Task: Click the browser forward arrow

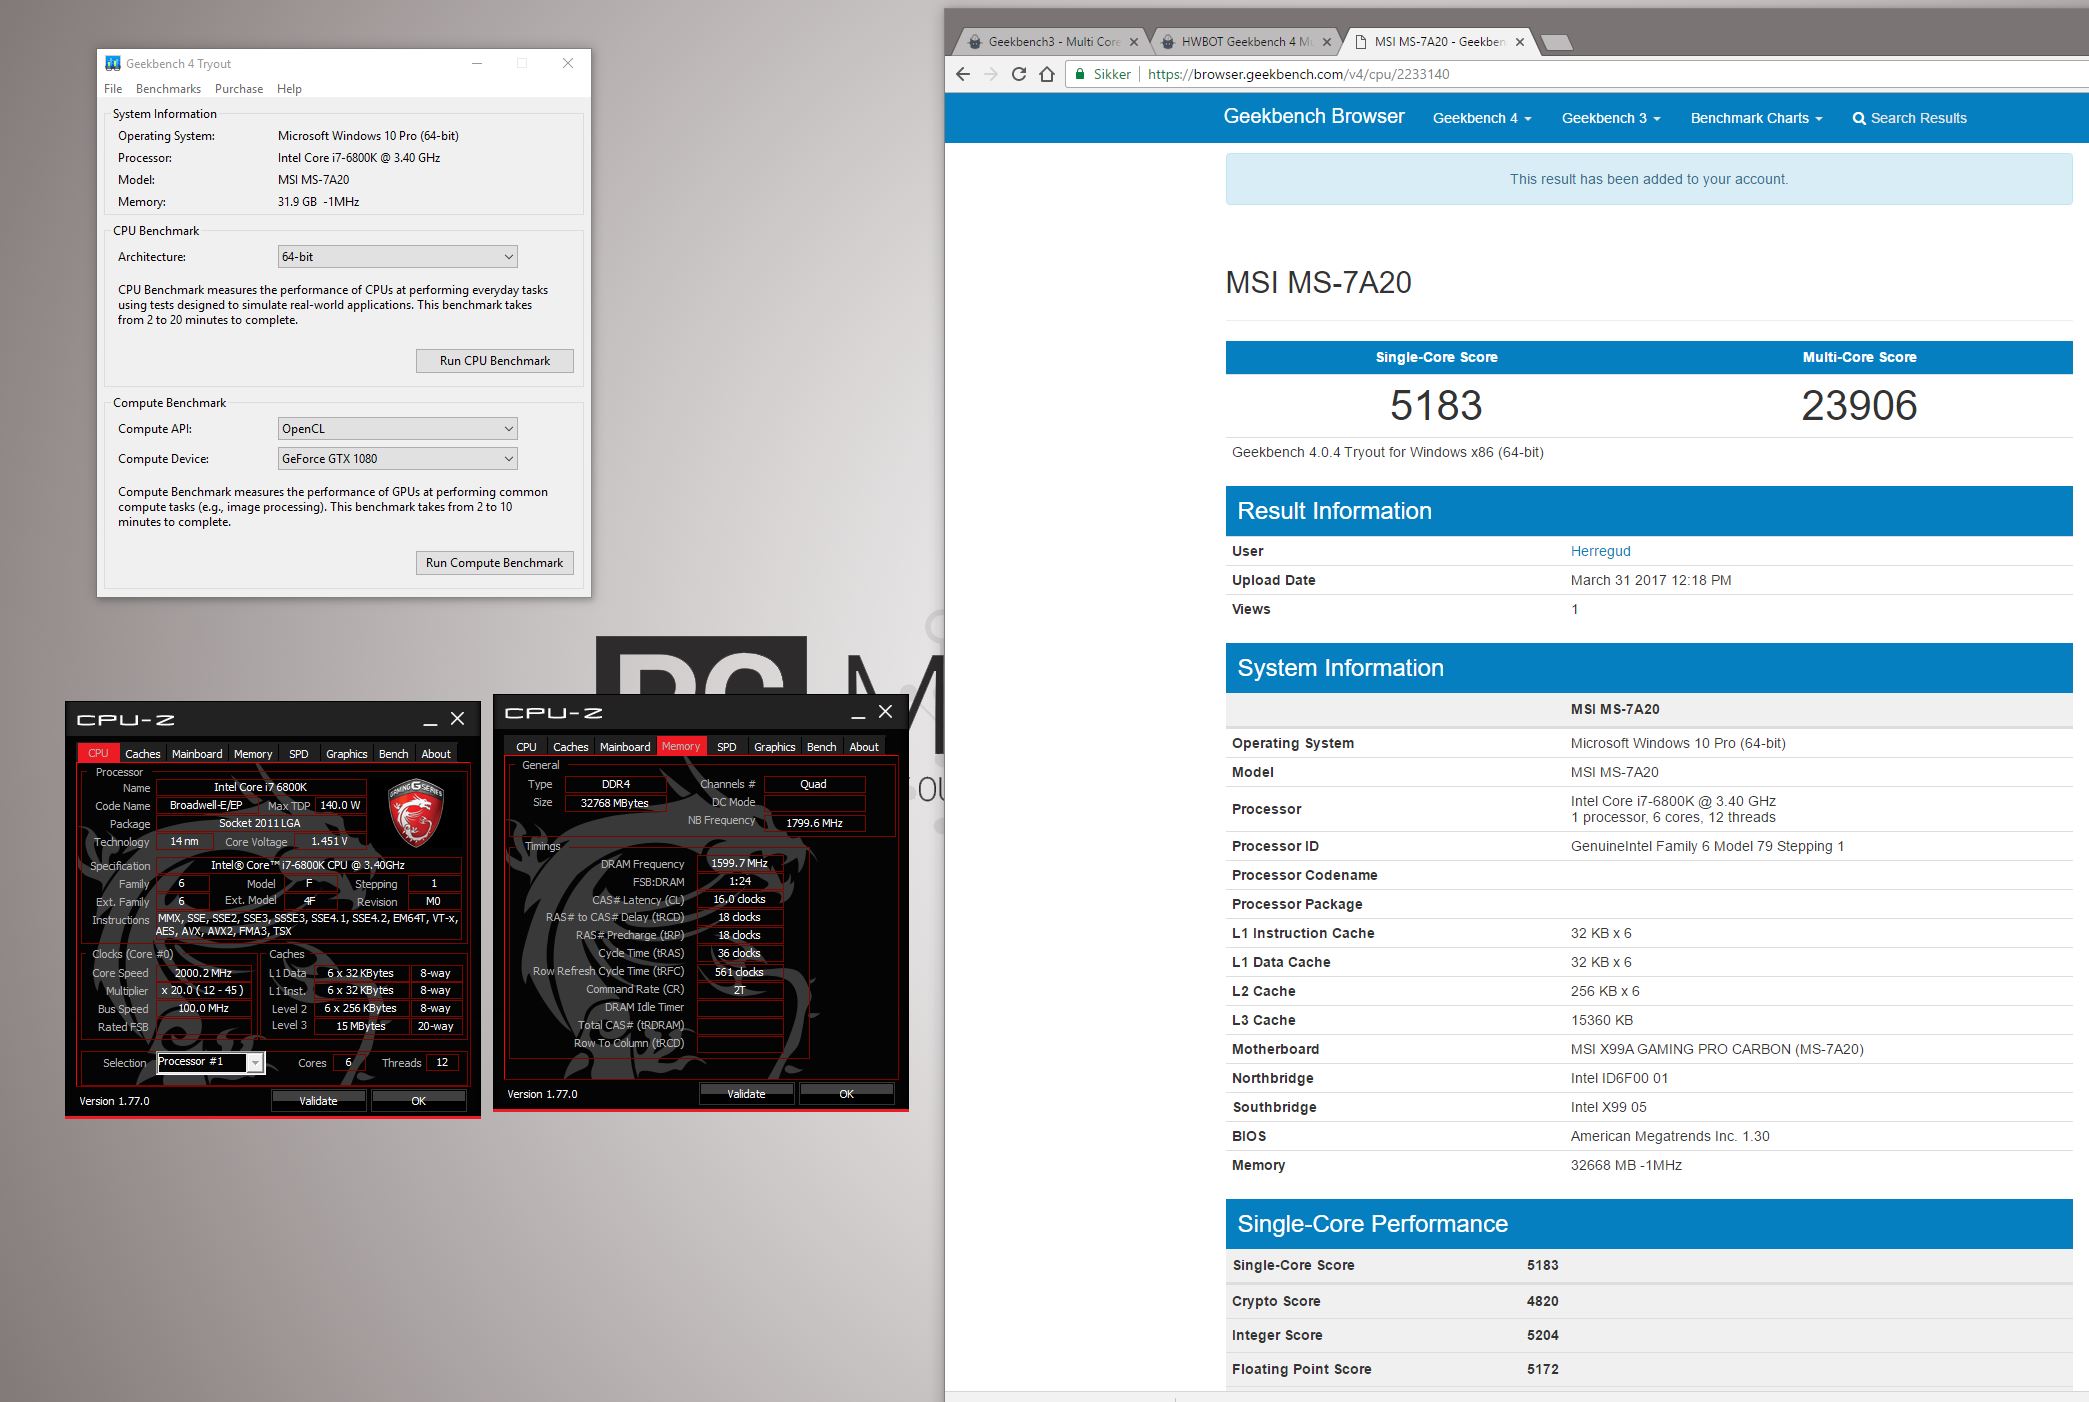Action: pos(991,74)
